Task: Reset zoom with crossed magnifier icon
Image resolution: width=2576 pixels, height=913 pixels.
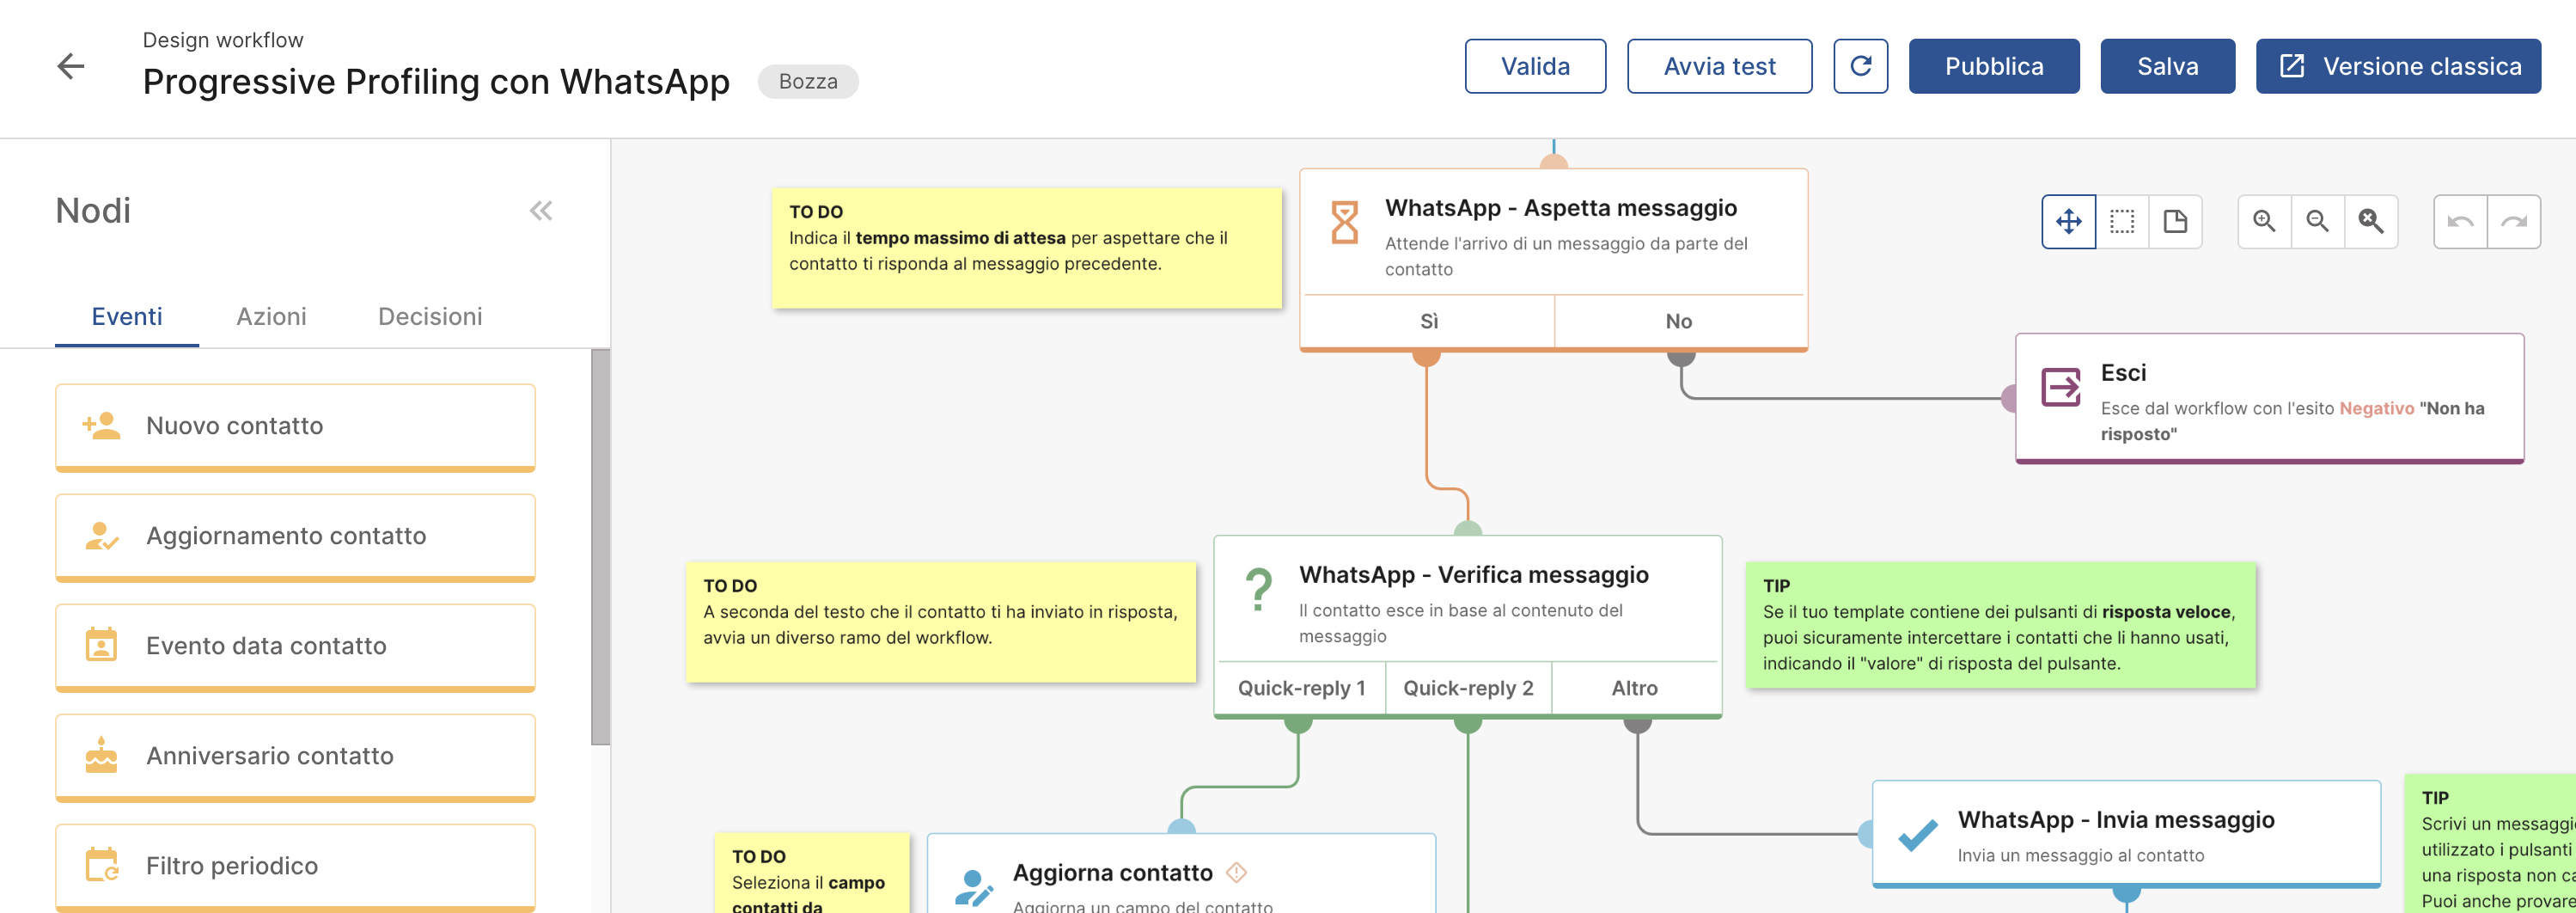Action: pyautogui.click(x=2370, y=221)
